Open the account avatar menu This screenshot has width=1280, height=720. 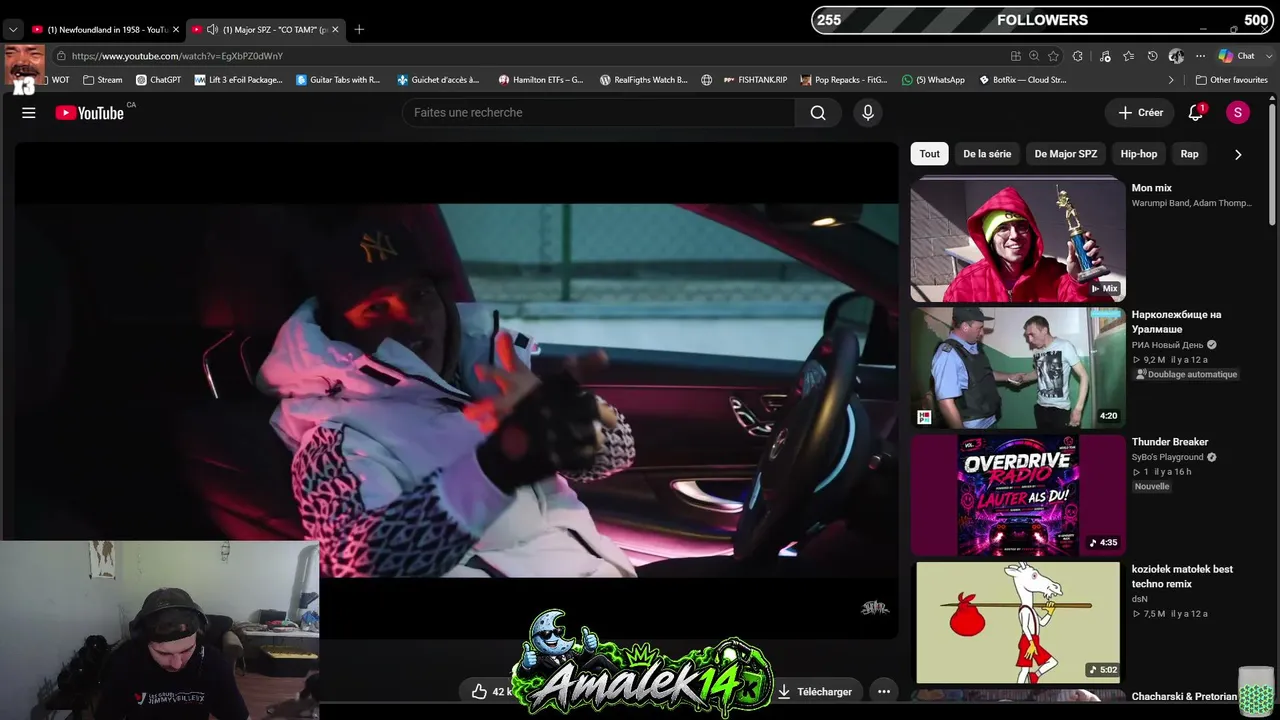click(x=1238, y=113)
